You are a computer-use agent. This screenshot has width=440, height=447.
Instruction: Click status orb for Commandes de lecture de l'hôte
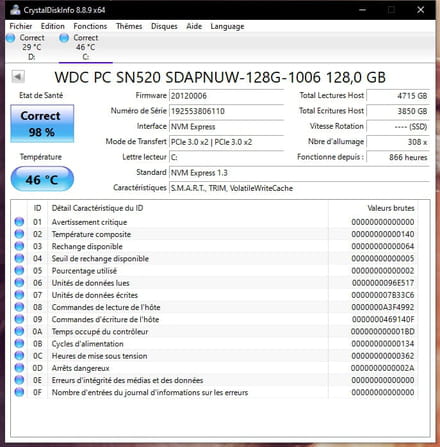[x=19, y=307]
